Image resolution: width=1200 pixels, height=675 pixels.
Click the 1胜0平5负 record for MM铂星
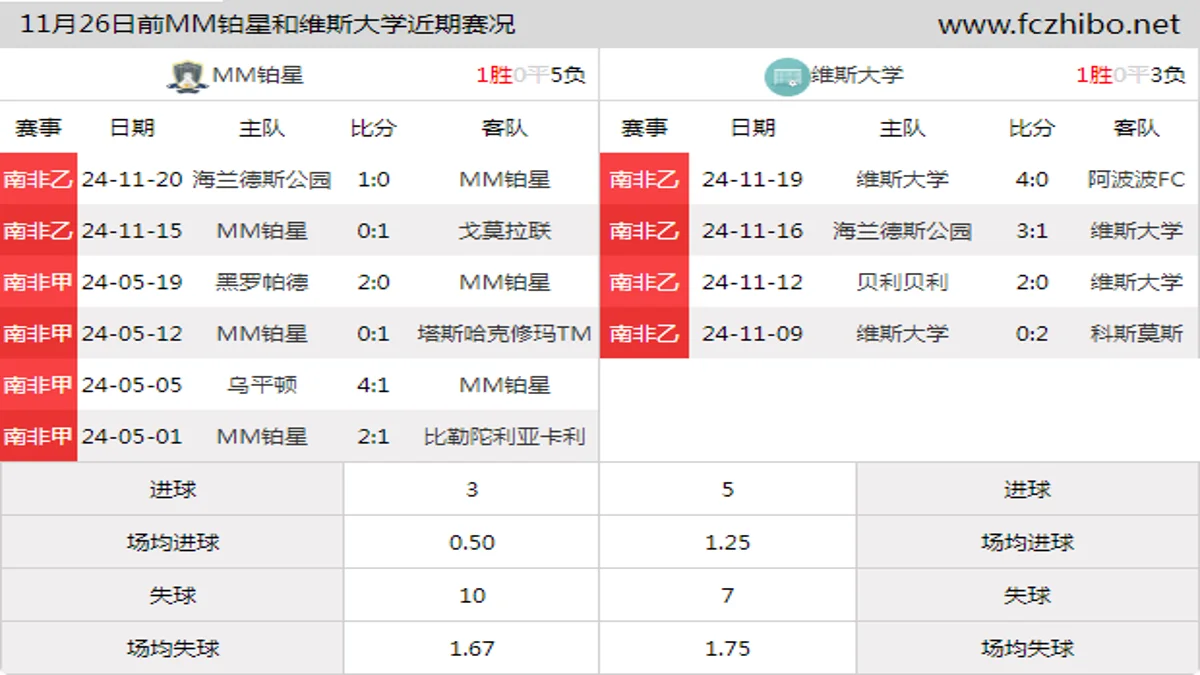(531, 75)
